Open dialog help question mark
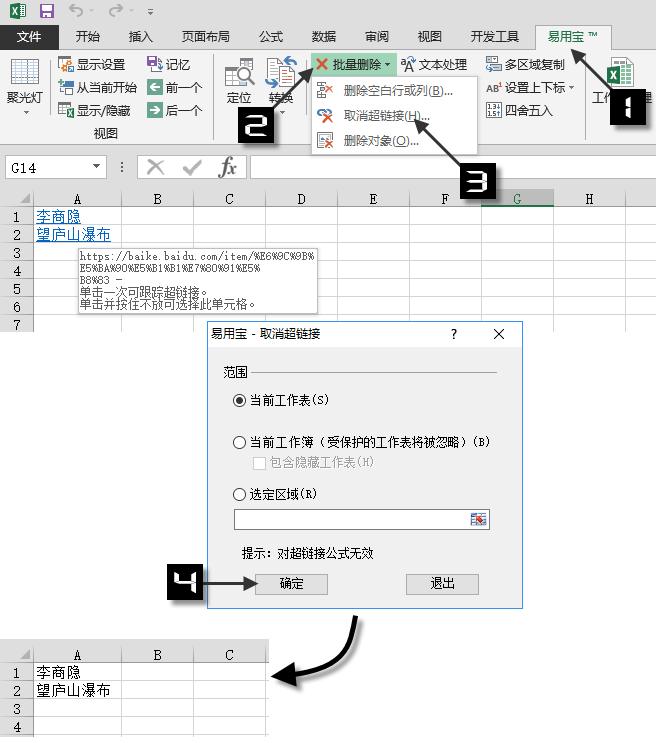This screenshot has width=656, height=743. (454, 334)
